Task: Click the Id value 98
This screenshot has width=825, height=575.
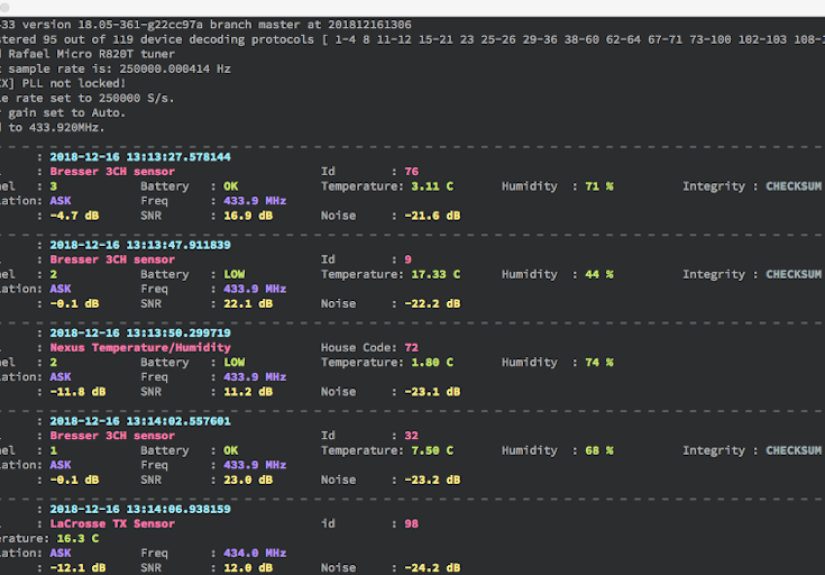Action: [411, 523]
